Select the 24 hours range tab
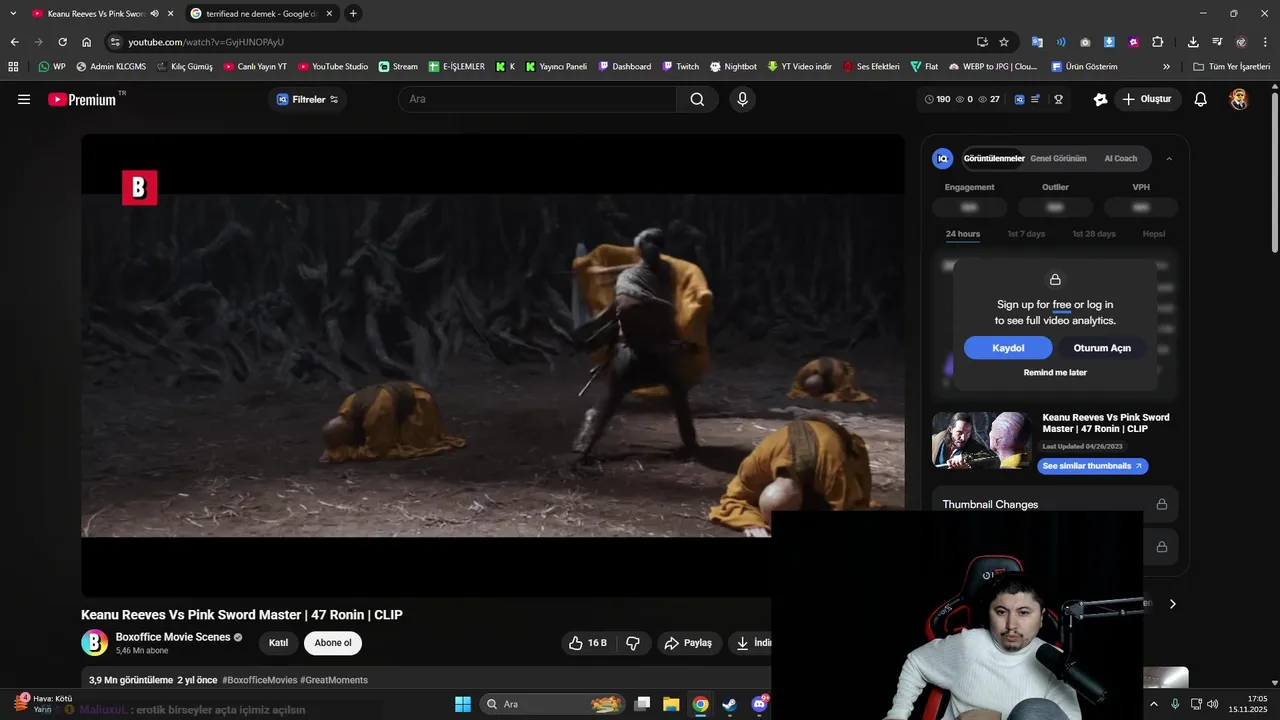Viewport: 1280px width, 720px height. coord(963,234)
